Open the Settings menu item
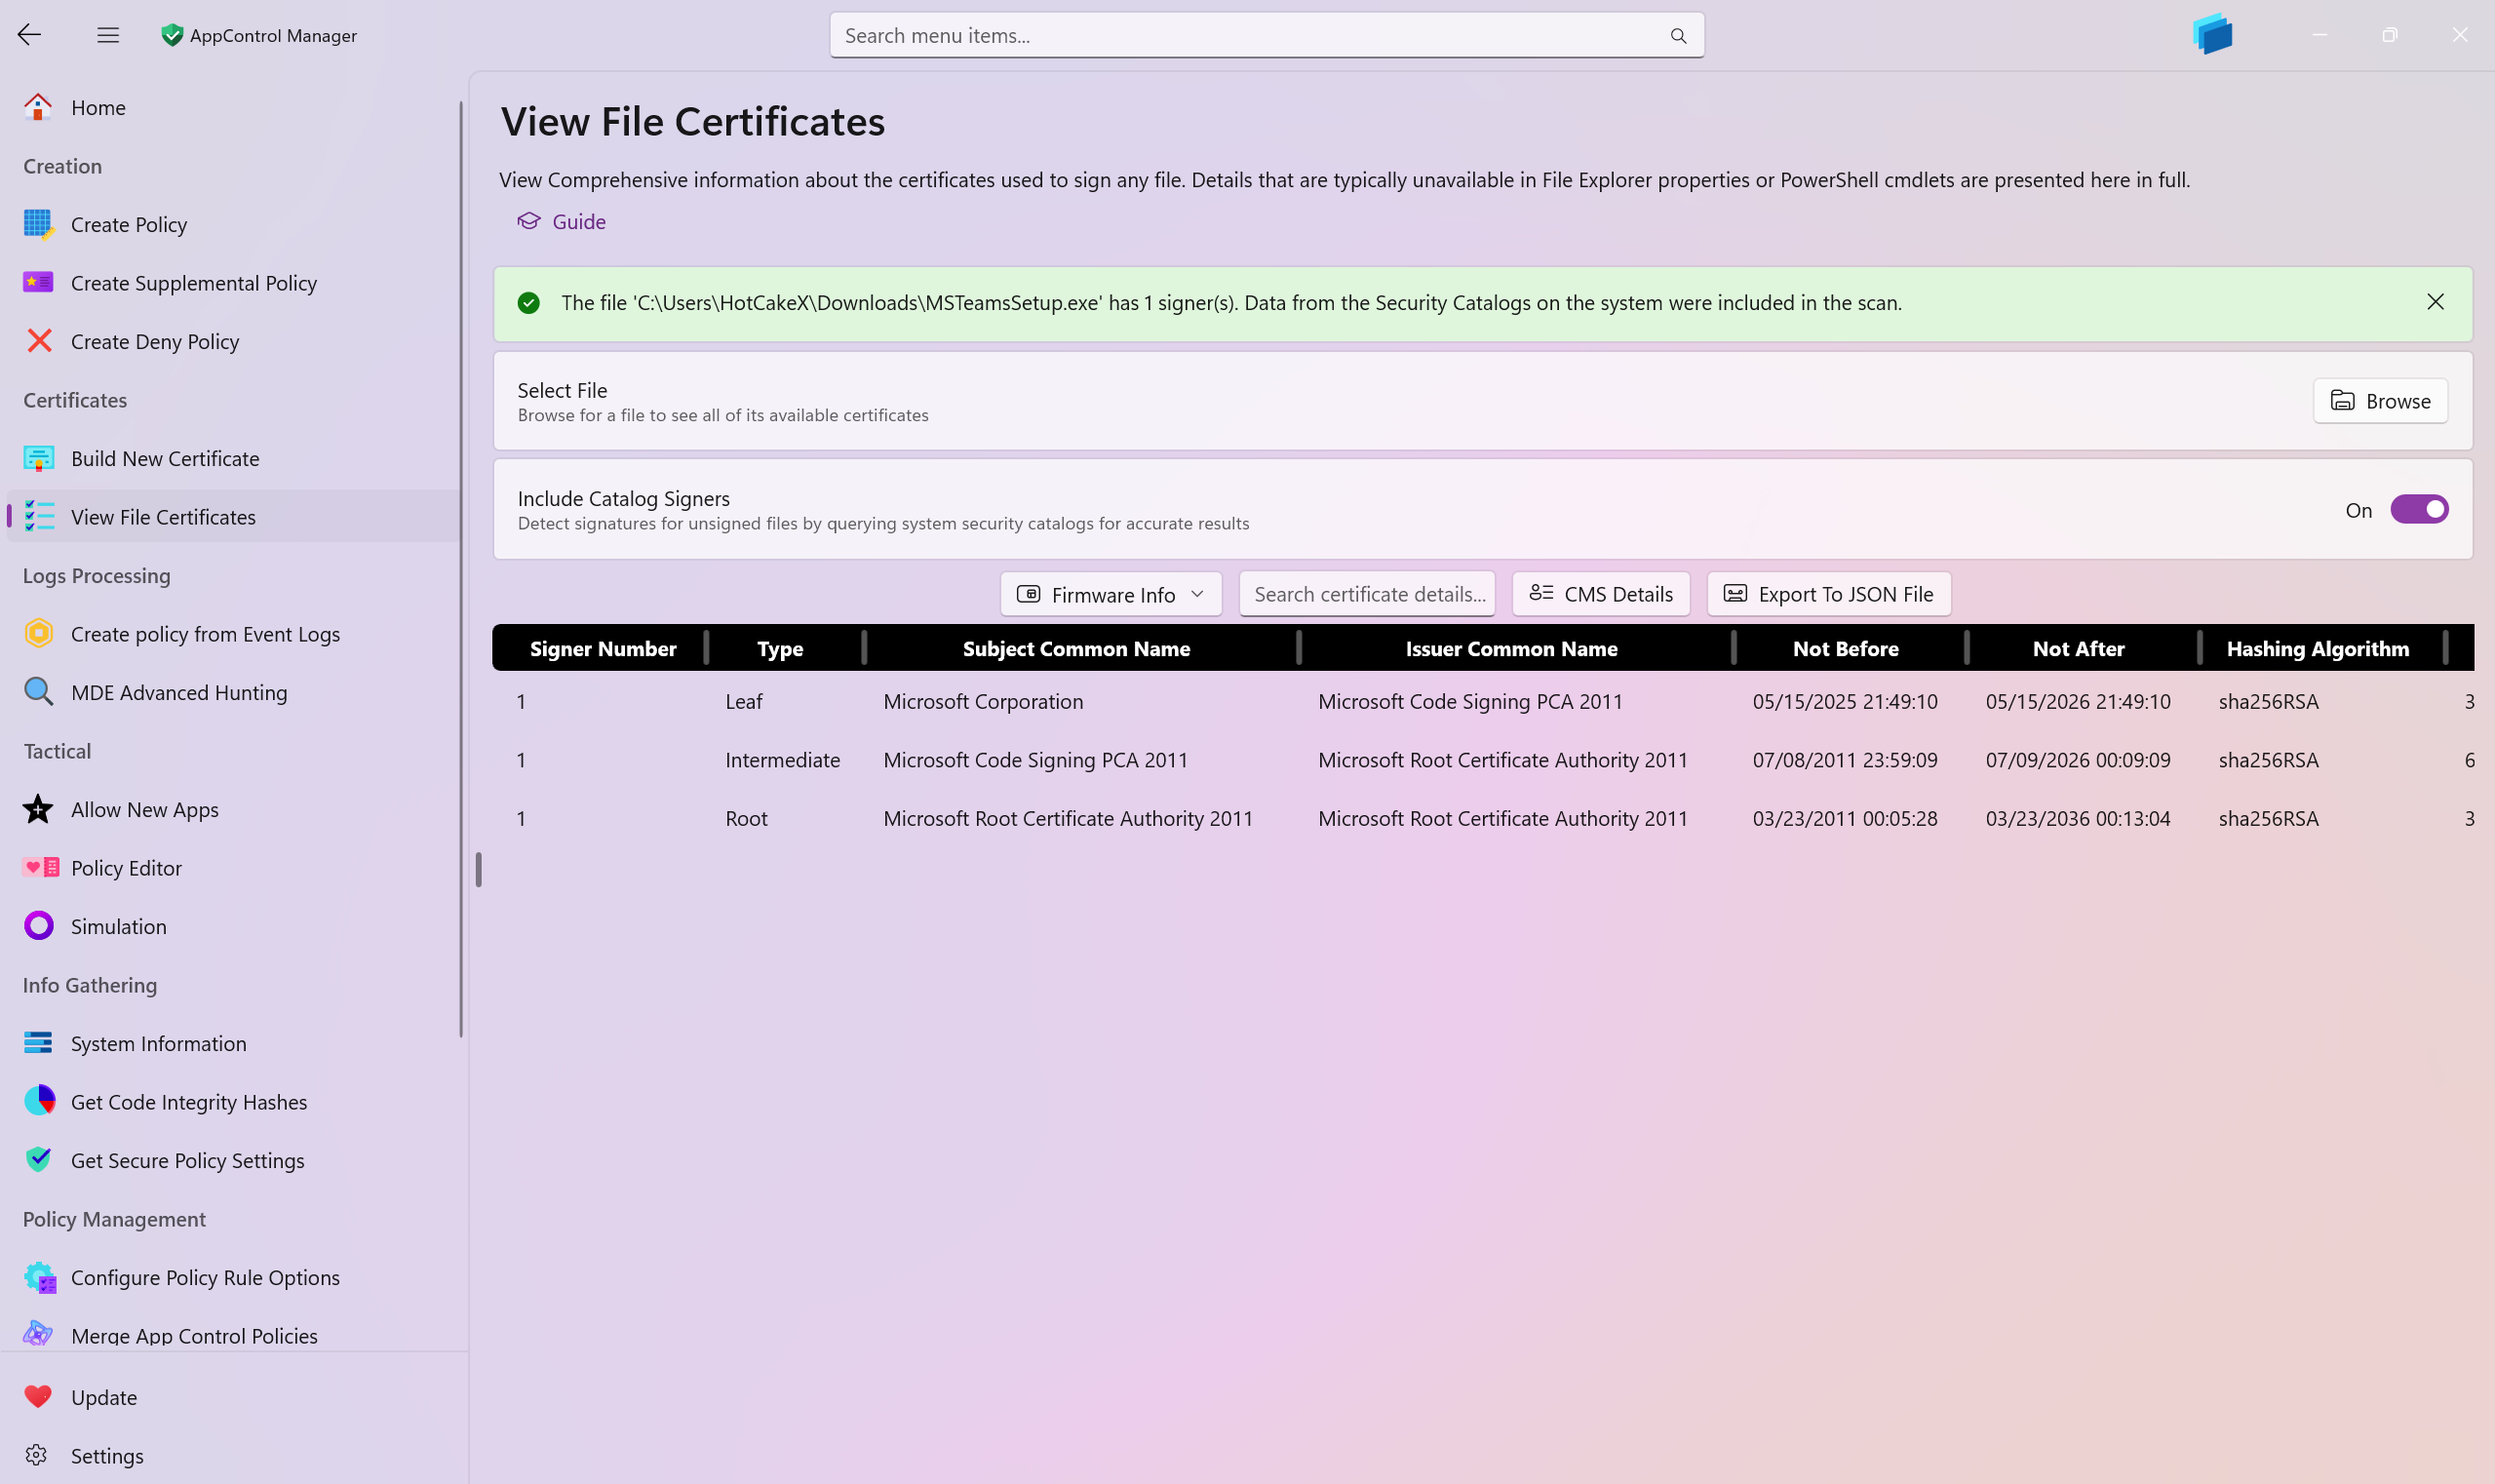The width and height of the screenshot is (2495, 1484). click(x=106, y=1455)
